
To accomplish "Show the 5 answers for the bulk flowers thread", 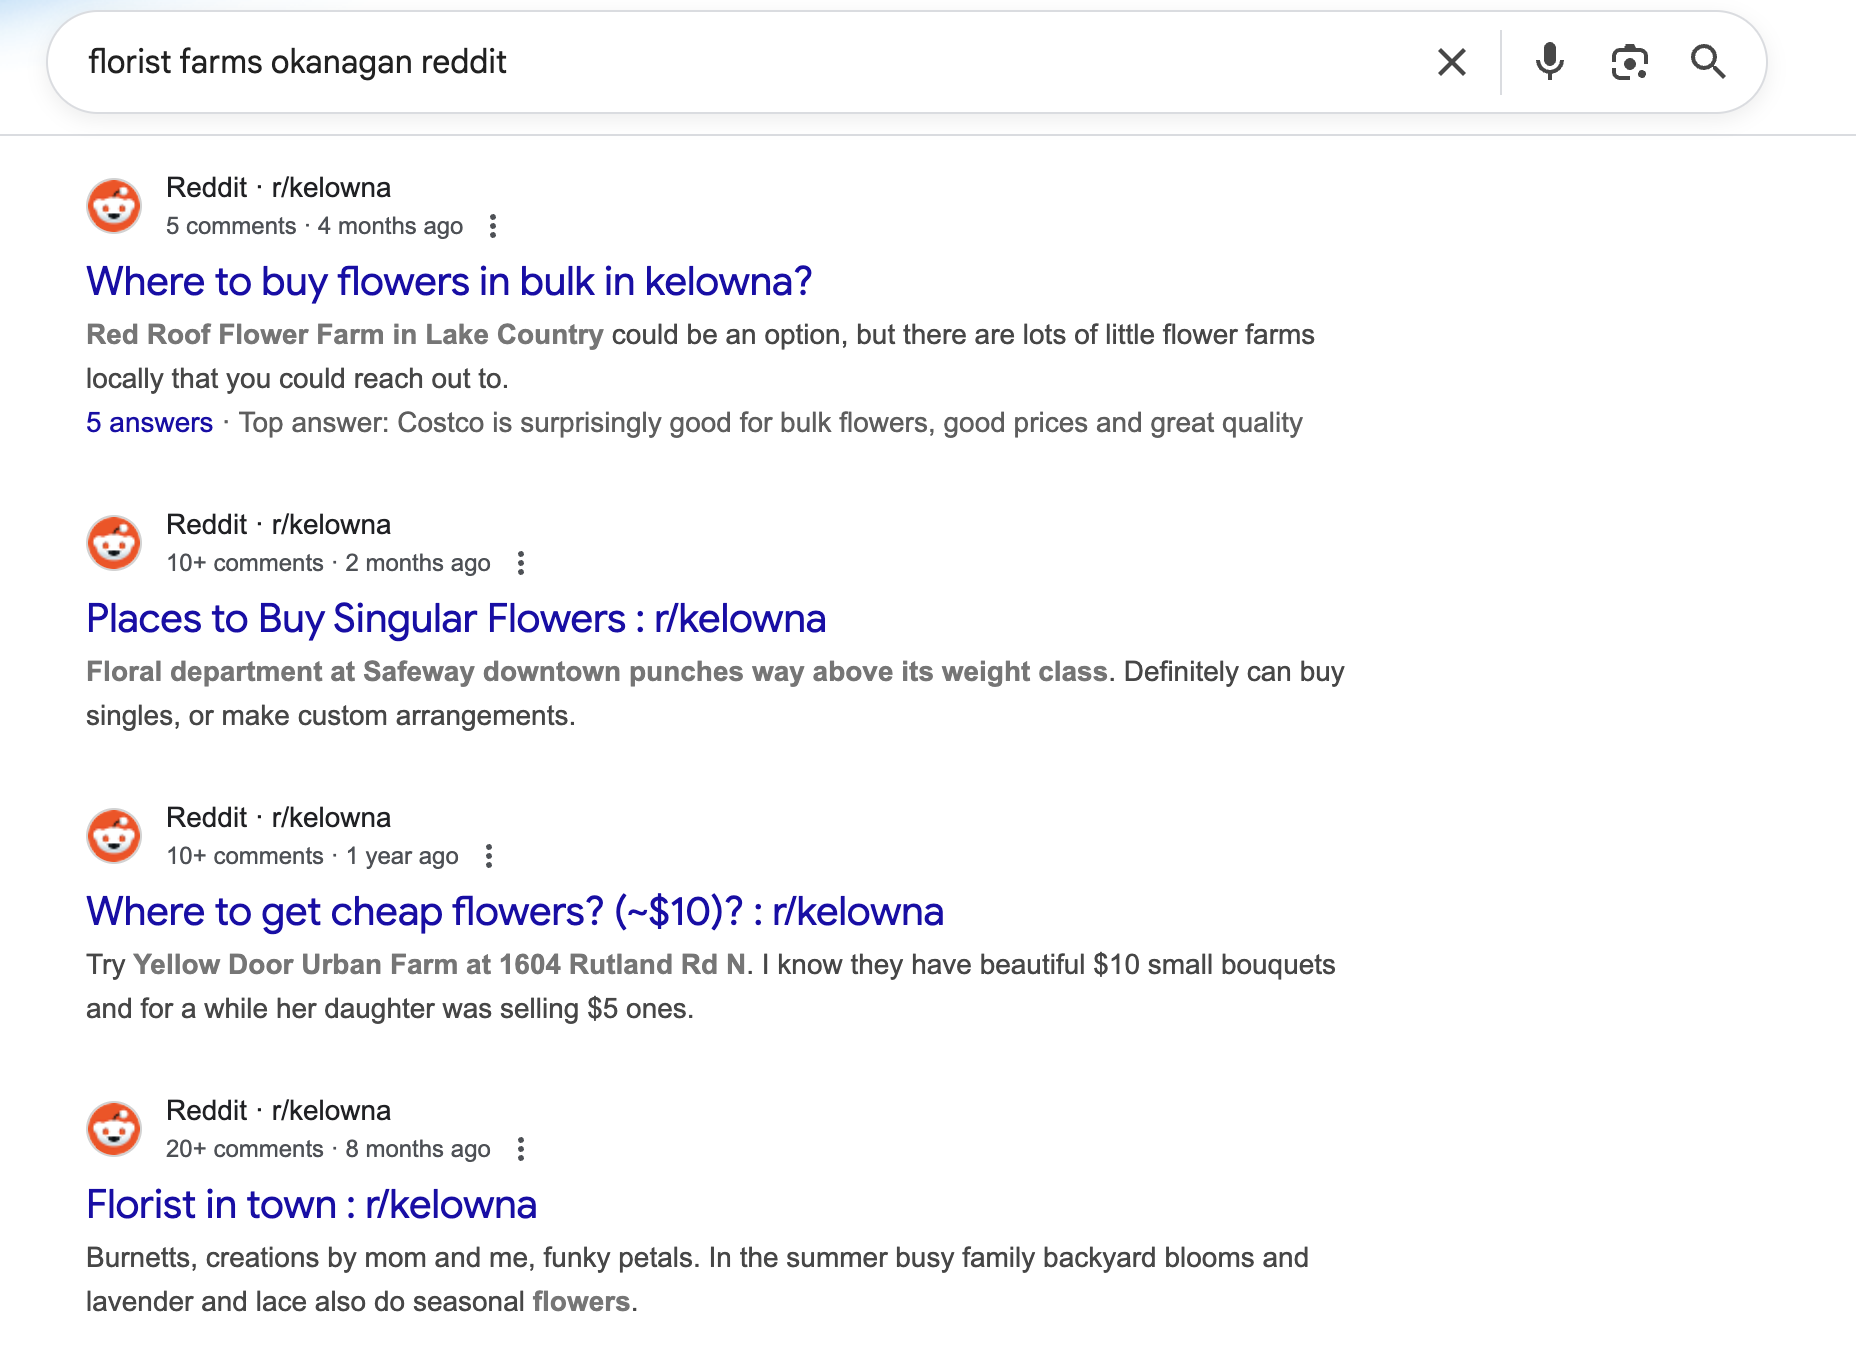I will (x=149, y=422).
